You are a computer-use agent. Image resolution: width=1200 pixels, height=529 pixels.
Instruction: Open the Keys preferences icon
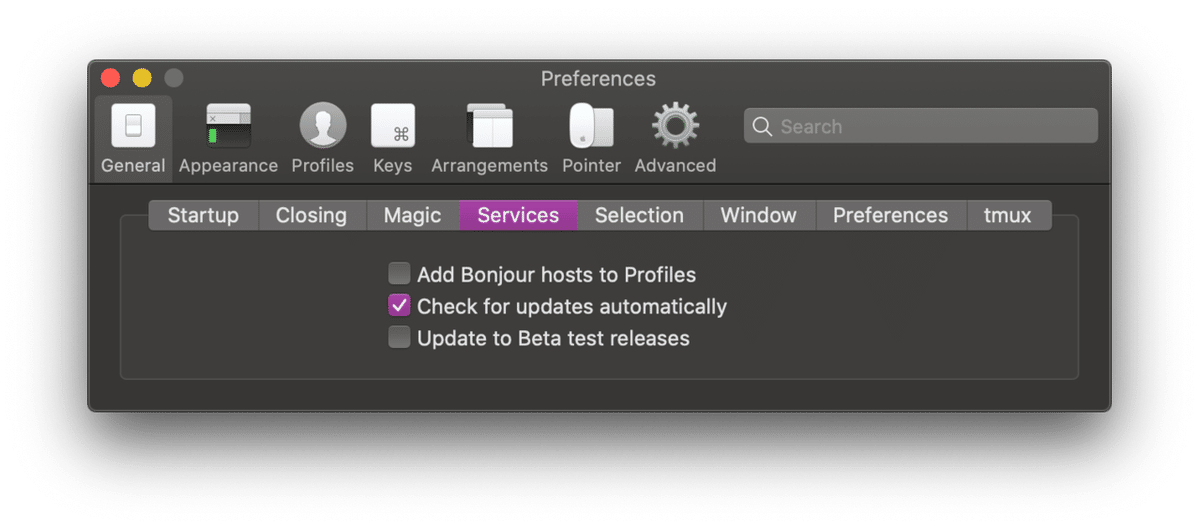click(x=393, y=127)
